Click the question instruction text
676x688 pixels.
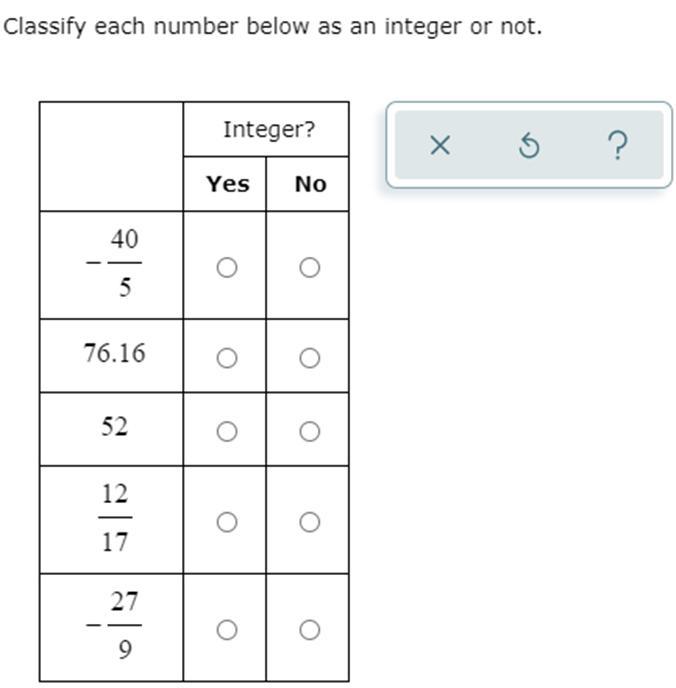coord(272,26)
